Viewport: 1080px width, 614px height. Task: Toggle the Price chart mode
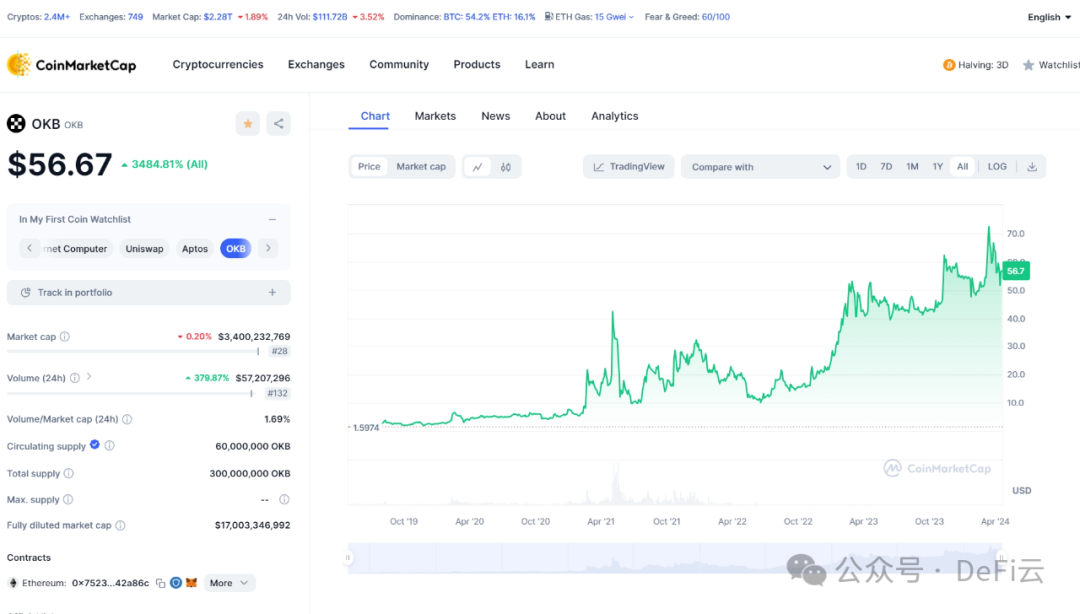click(x=369, y=167)
